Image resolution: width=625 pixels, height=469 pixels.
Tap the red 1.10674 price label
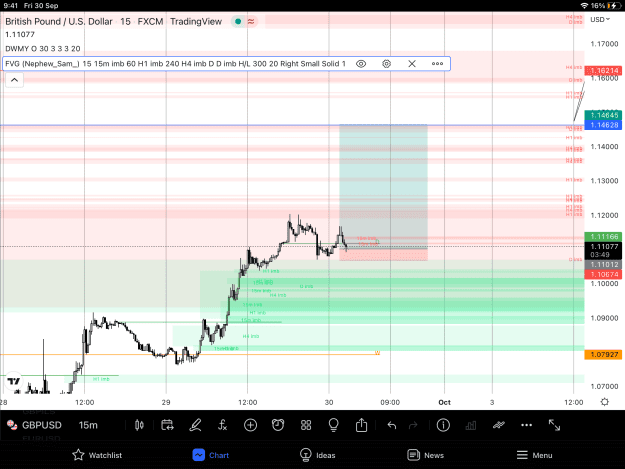[603, 274]
